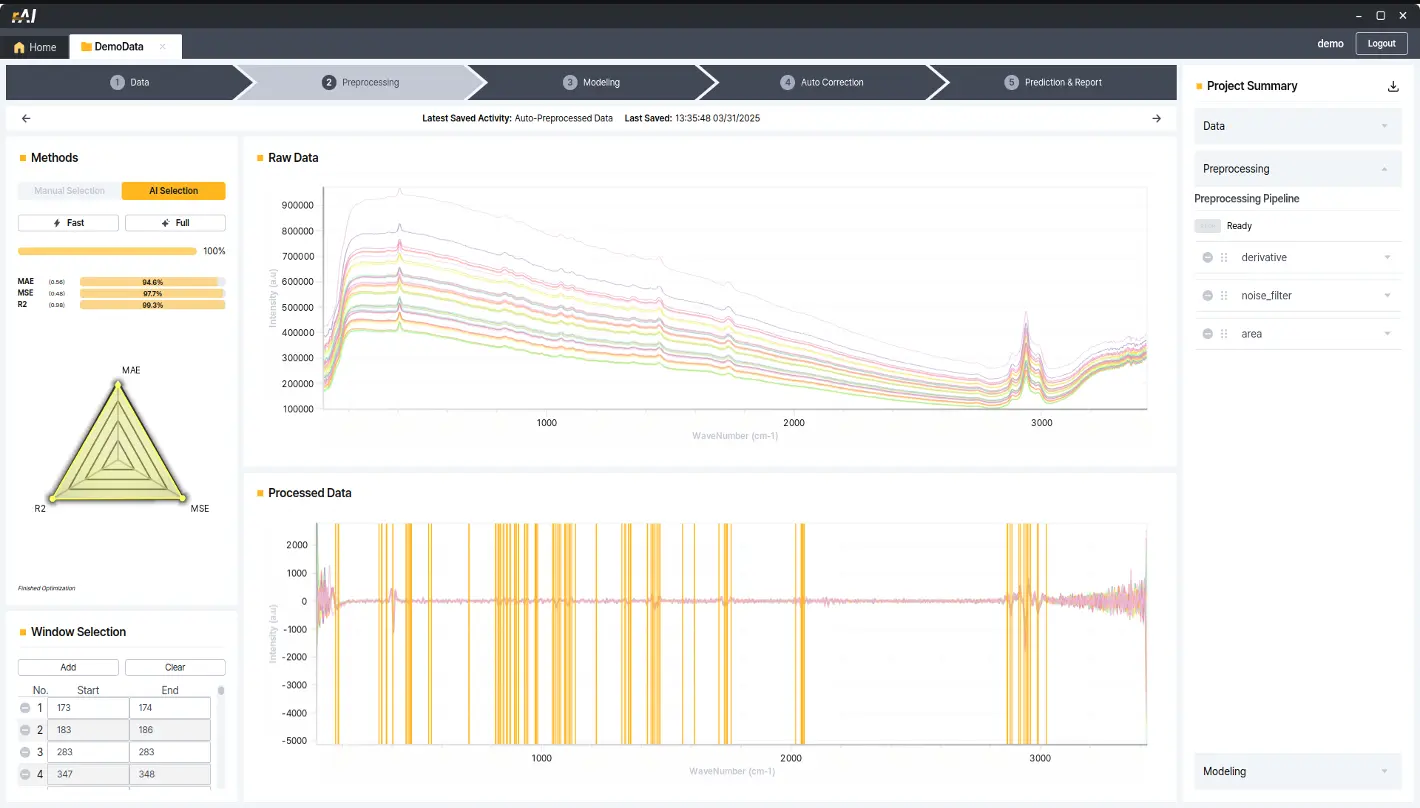The width and height of the screenshot is (1420, 808).
Task: Toggle the Run/Ready pipeline switch
Action: click(1207, 226)
